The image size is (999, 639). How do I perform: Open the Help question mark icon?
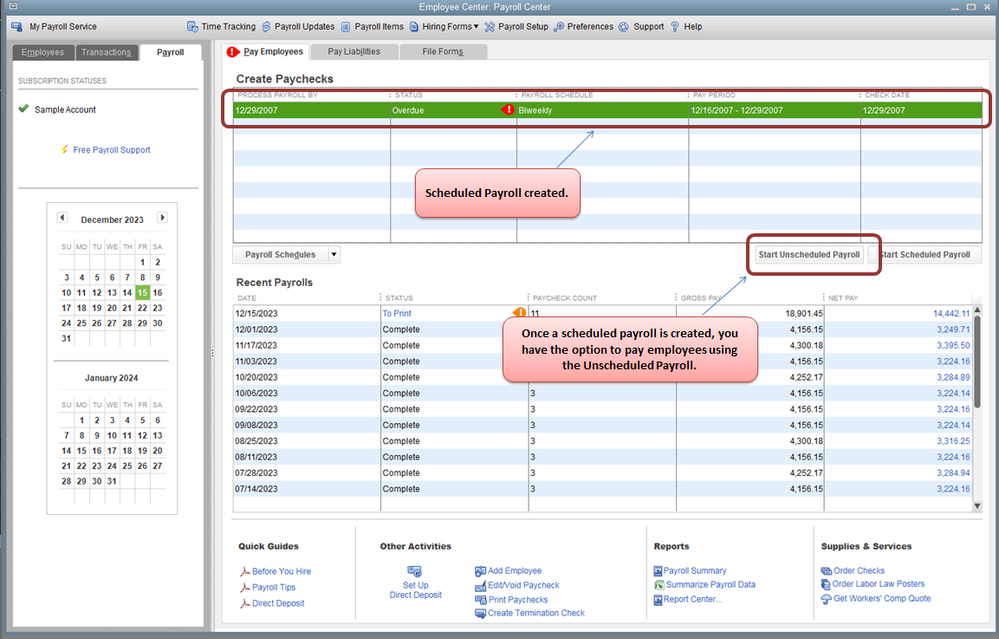(x=675, y=27)
